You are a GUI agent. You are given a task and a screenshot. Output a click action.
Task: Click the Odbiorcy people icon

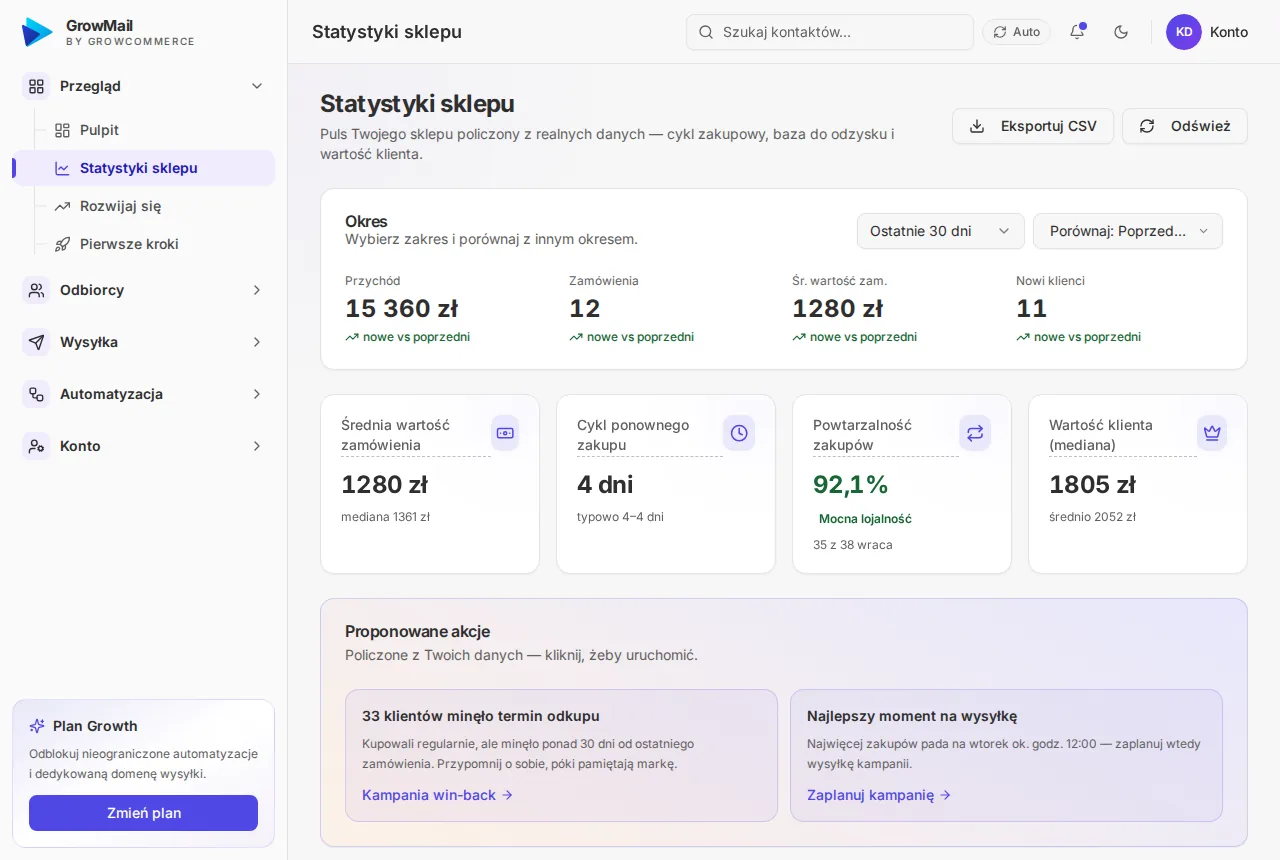coord(36,290)
